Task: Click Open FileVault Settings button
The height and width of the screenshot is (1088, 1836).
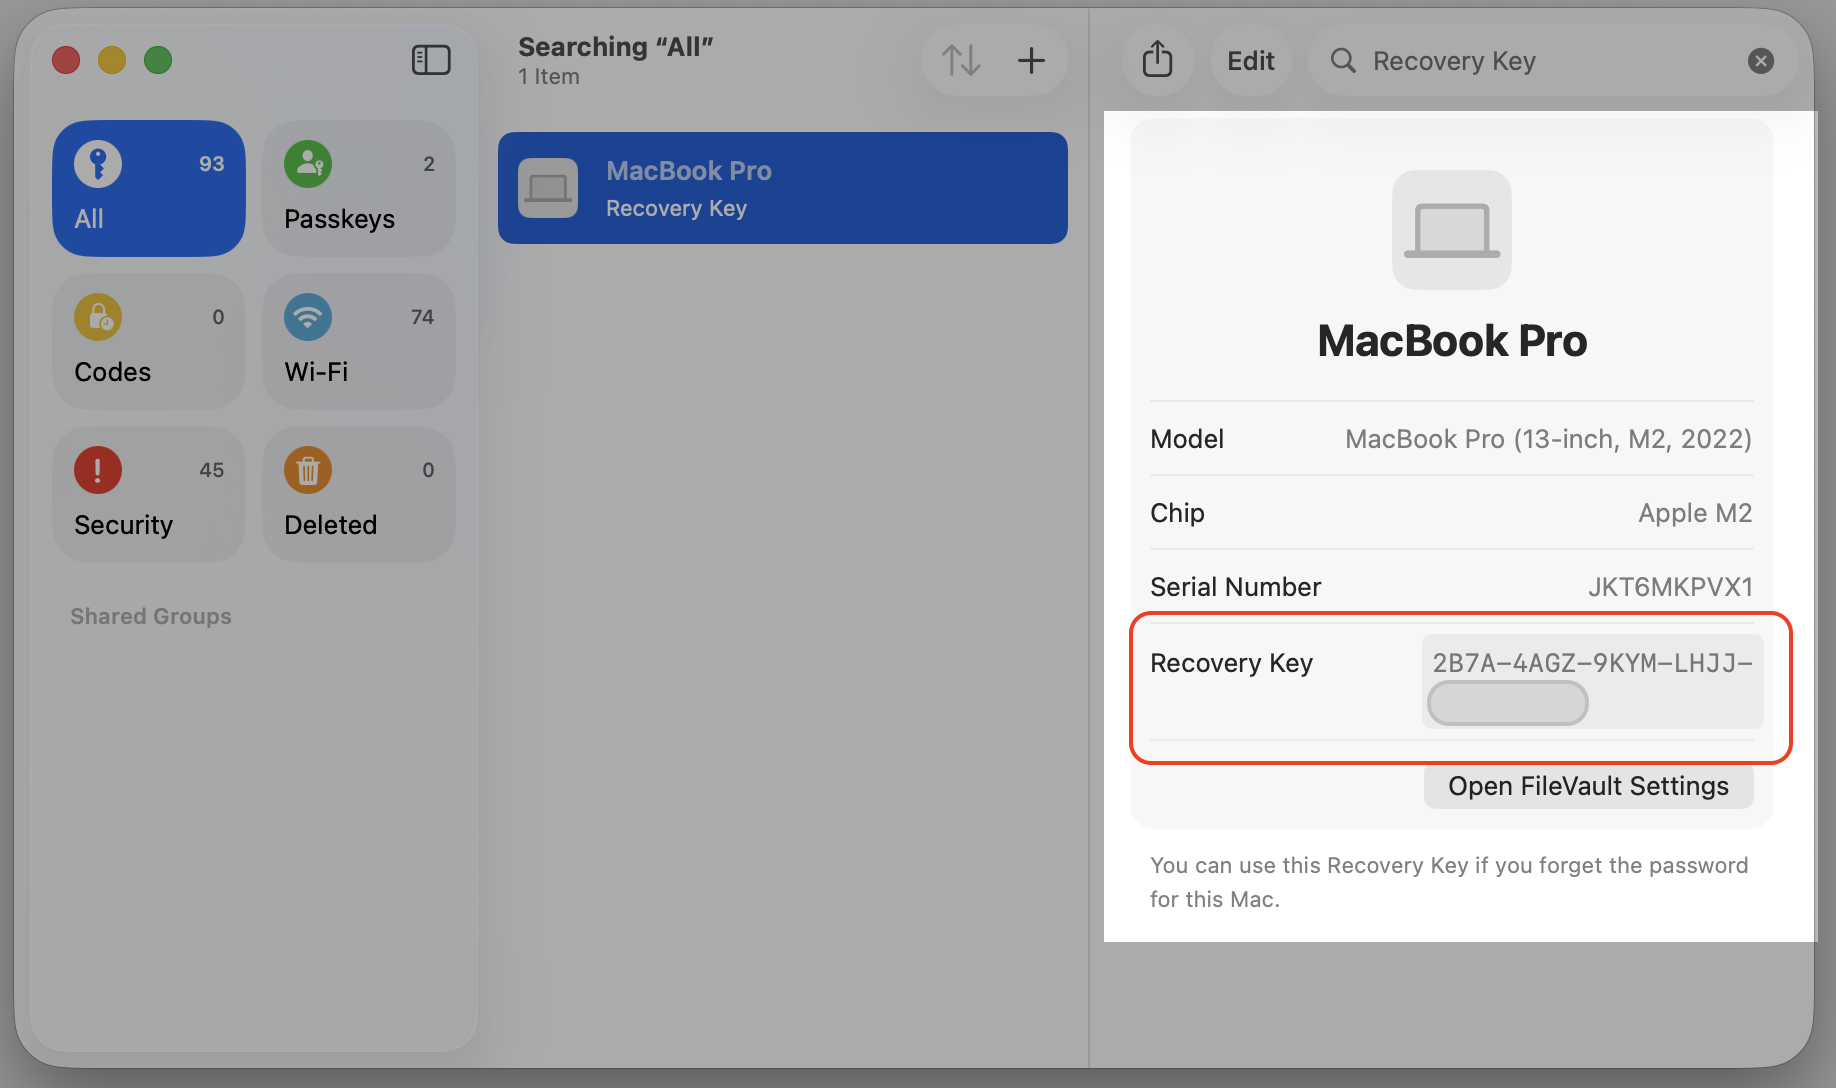Action: [1588, 786]
